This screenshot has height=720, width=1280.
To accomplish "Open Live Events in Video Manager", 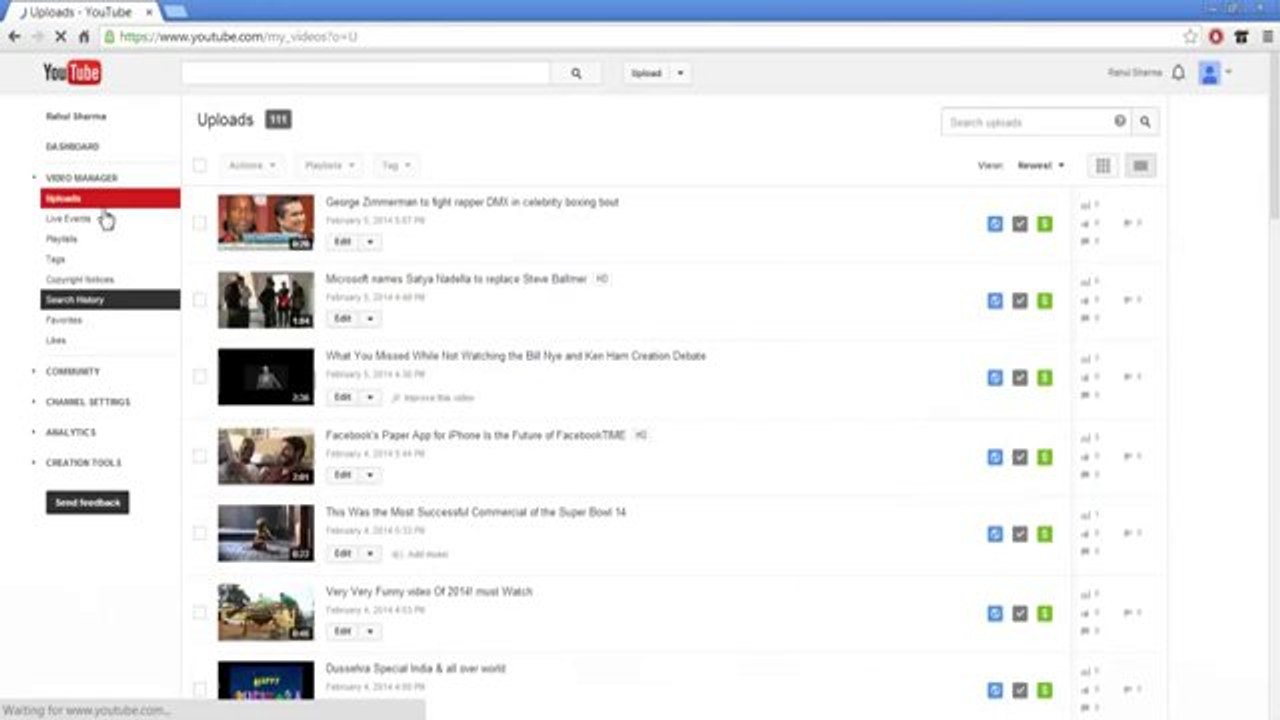I will pos(68,219).
